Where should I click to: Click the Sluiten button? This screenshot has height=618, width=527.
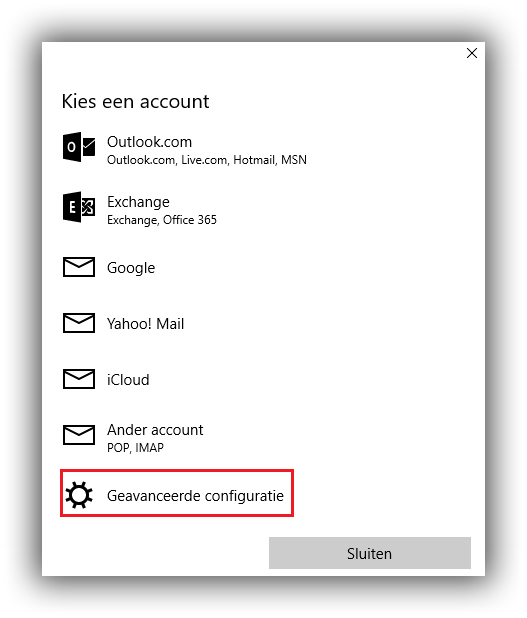[370, 553]
